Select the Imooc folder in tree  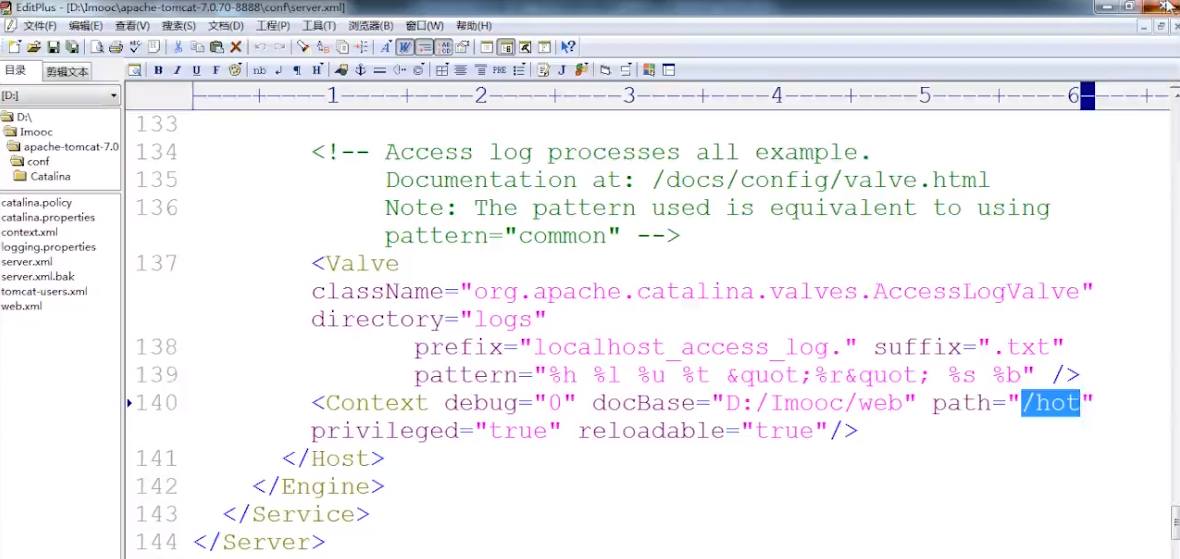[x=35, y=132]
